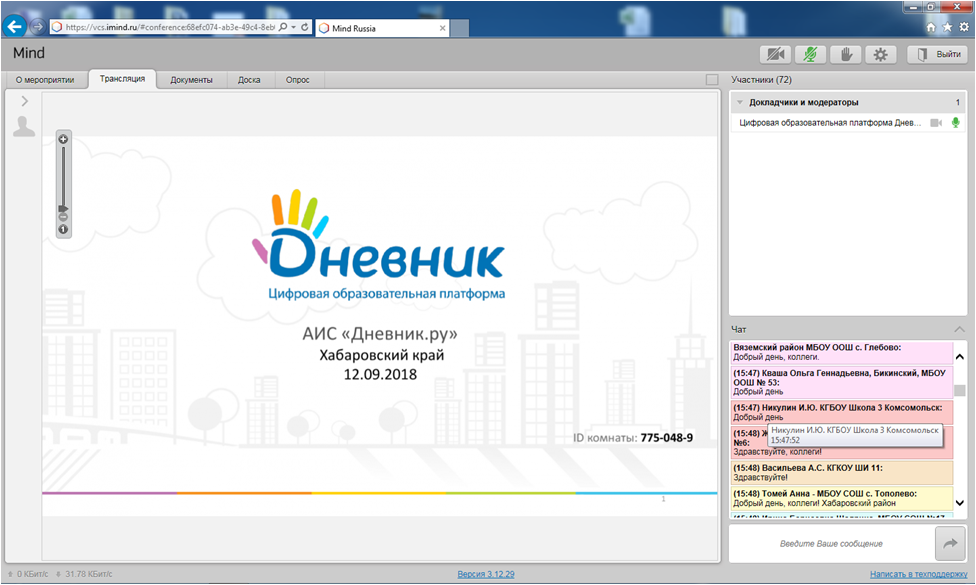Click Вяземский район МБОУ ООШ с. Глебово message
The width and height of the screenshot is (976, 585).
842,352
